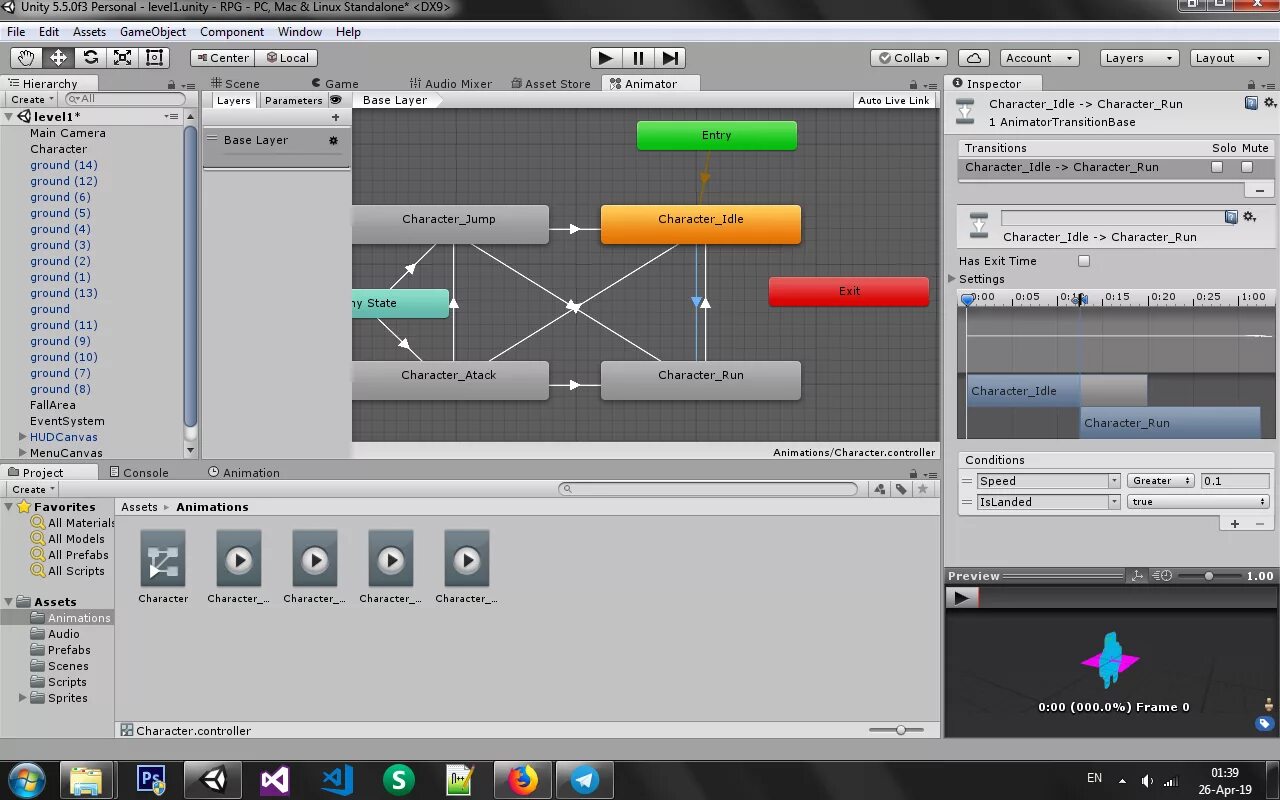Switch to the Asset Store tab
The height and width of the screenshot is (800, 1280).
click(551, 84)
